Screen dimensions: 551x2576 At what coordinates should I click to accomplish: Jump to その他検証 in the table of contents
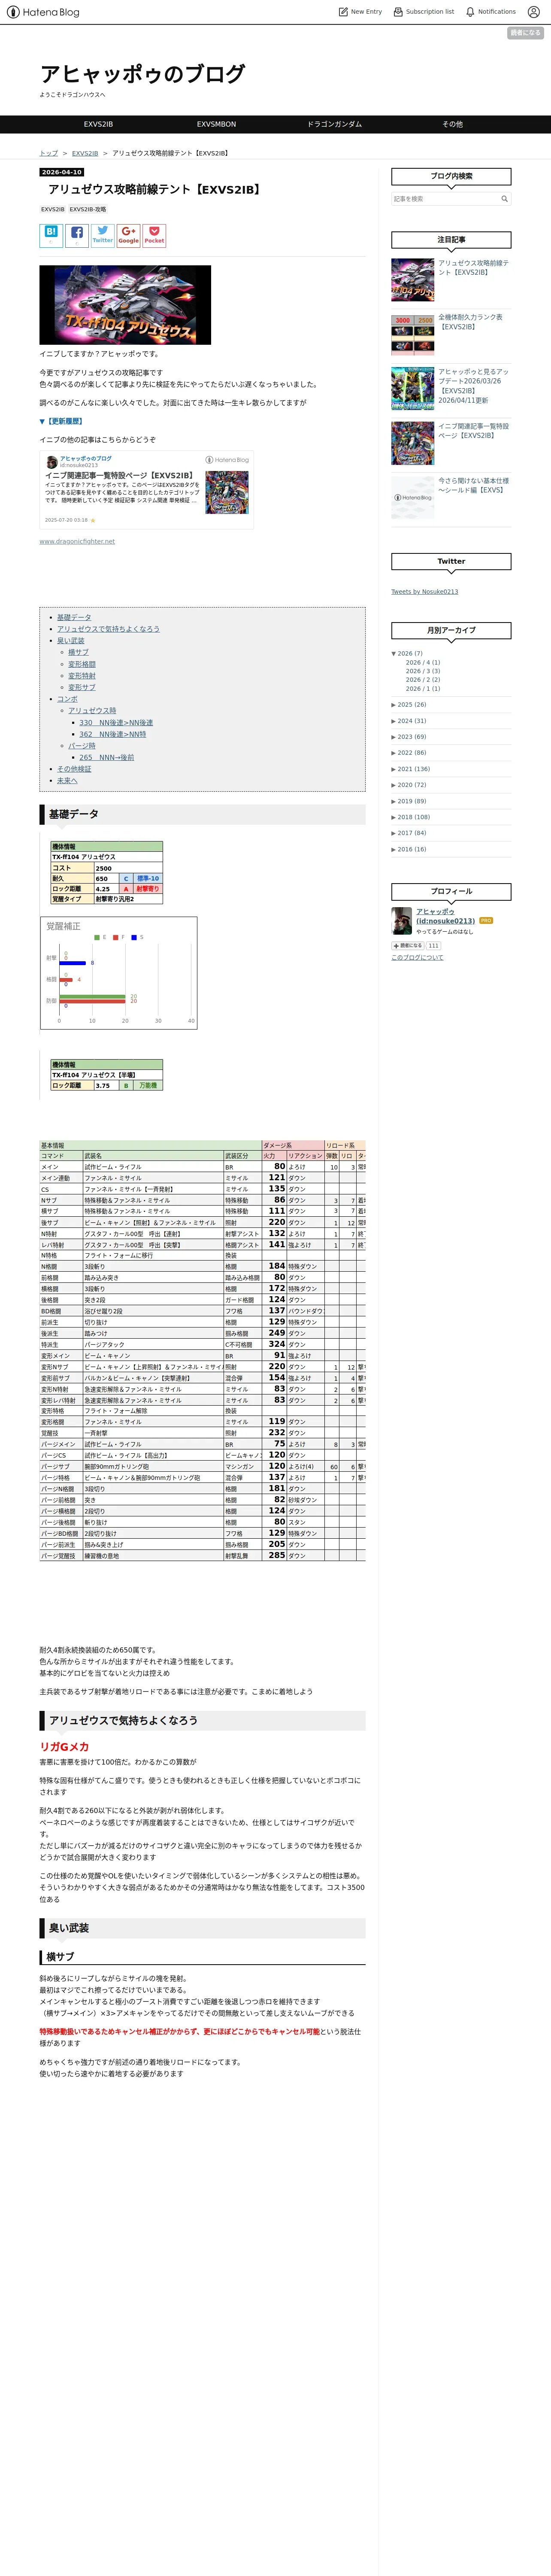[x=74, y=769]
